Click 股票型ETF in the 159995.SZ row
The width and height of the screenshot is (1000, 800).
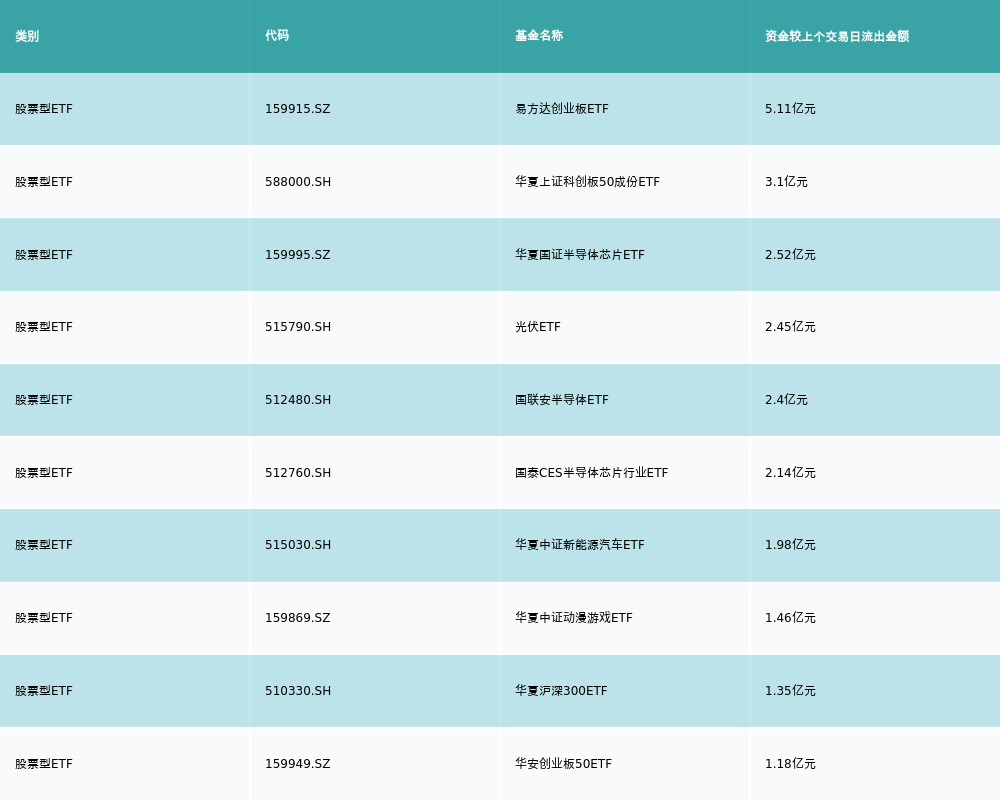[x=44, y=255]
